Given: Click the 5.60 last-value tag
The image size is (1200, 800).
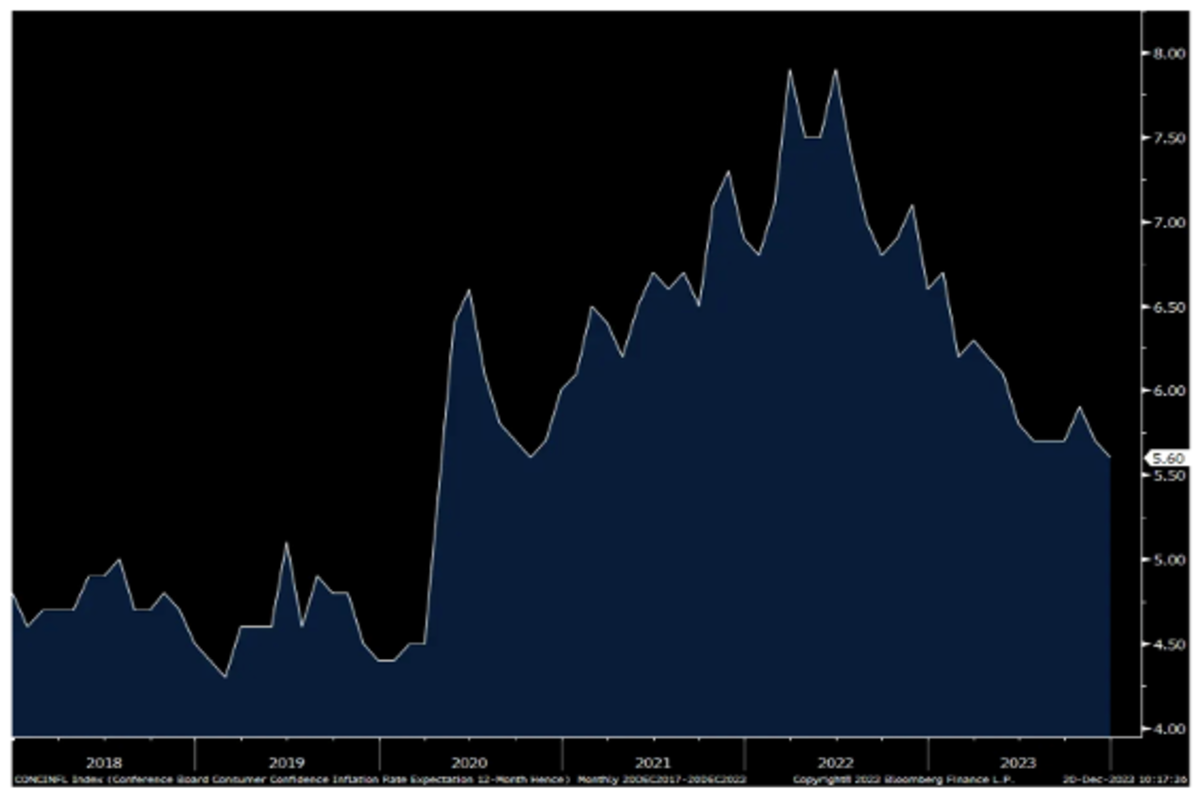Looking at the screenshot, I should pos(1163,457).
